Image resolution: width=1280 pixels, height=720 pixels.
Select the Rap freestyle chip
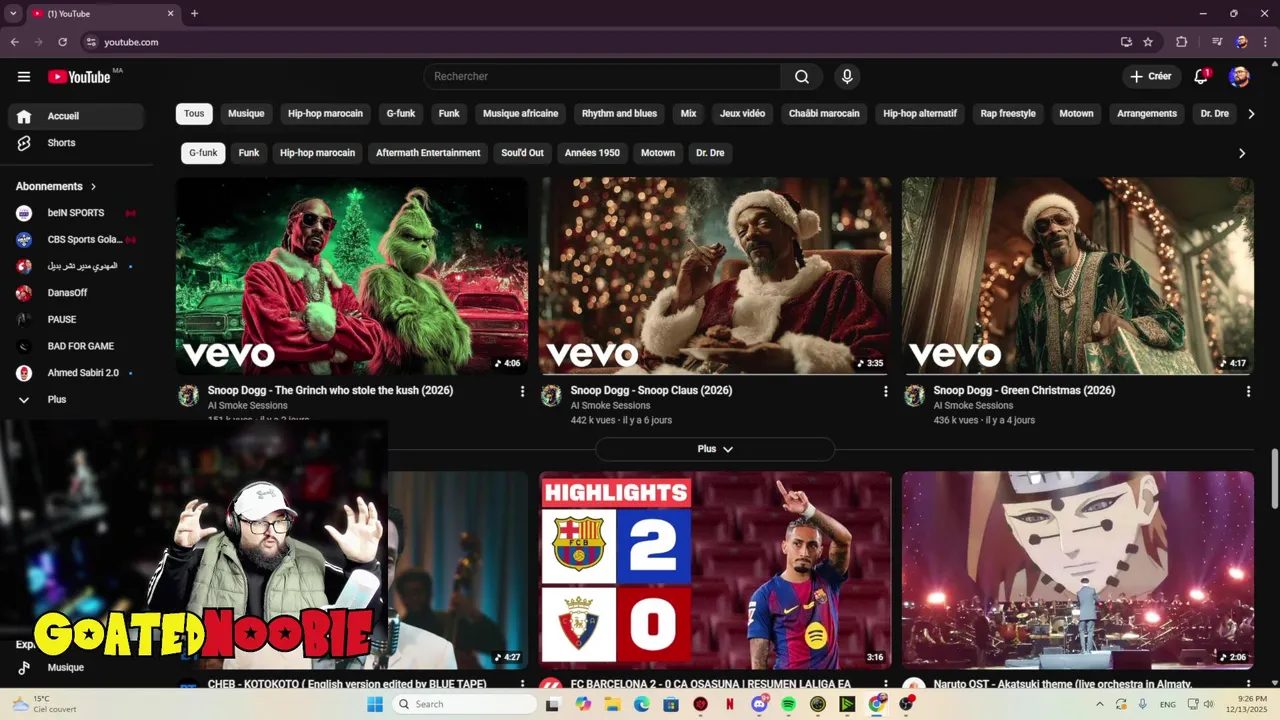1008,114
